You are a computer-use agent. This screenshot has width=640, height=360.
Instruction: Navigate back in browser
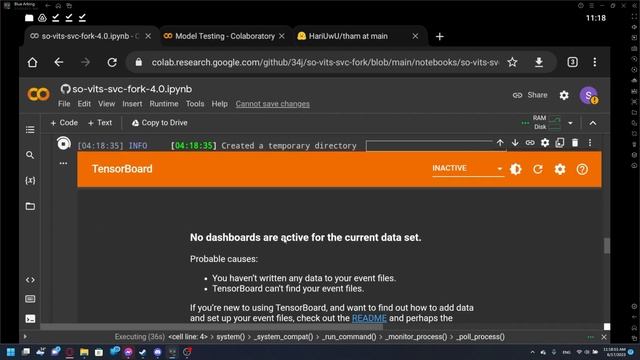[59, 62]
